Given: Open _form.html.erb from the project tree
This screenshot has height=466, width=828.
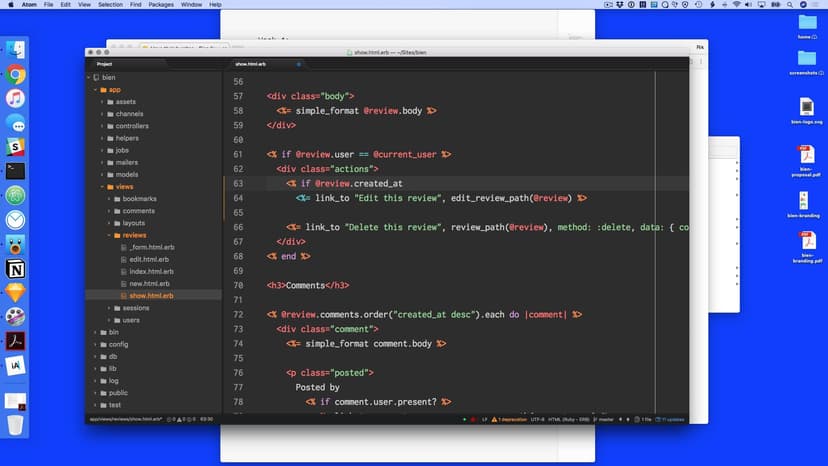Looking at the screenshot, I should (151, 247).
